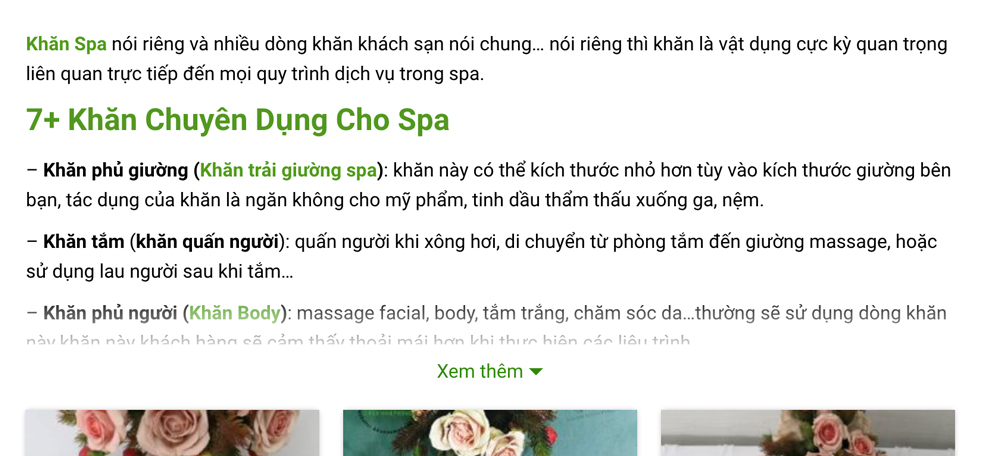Click the heading 7+ Khăn Chuyên Dụng Cho Spa

[x=237, y=119]
